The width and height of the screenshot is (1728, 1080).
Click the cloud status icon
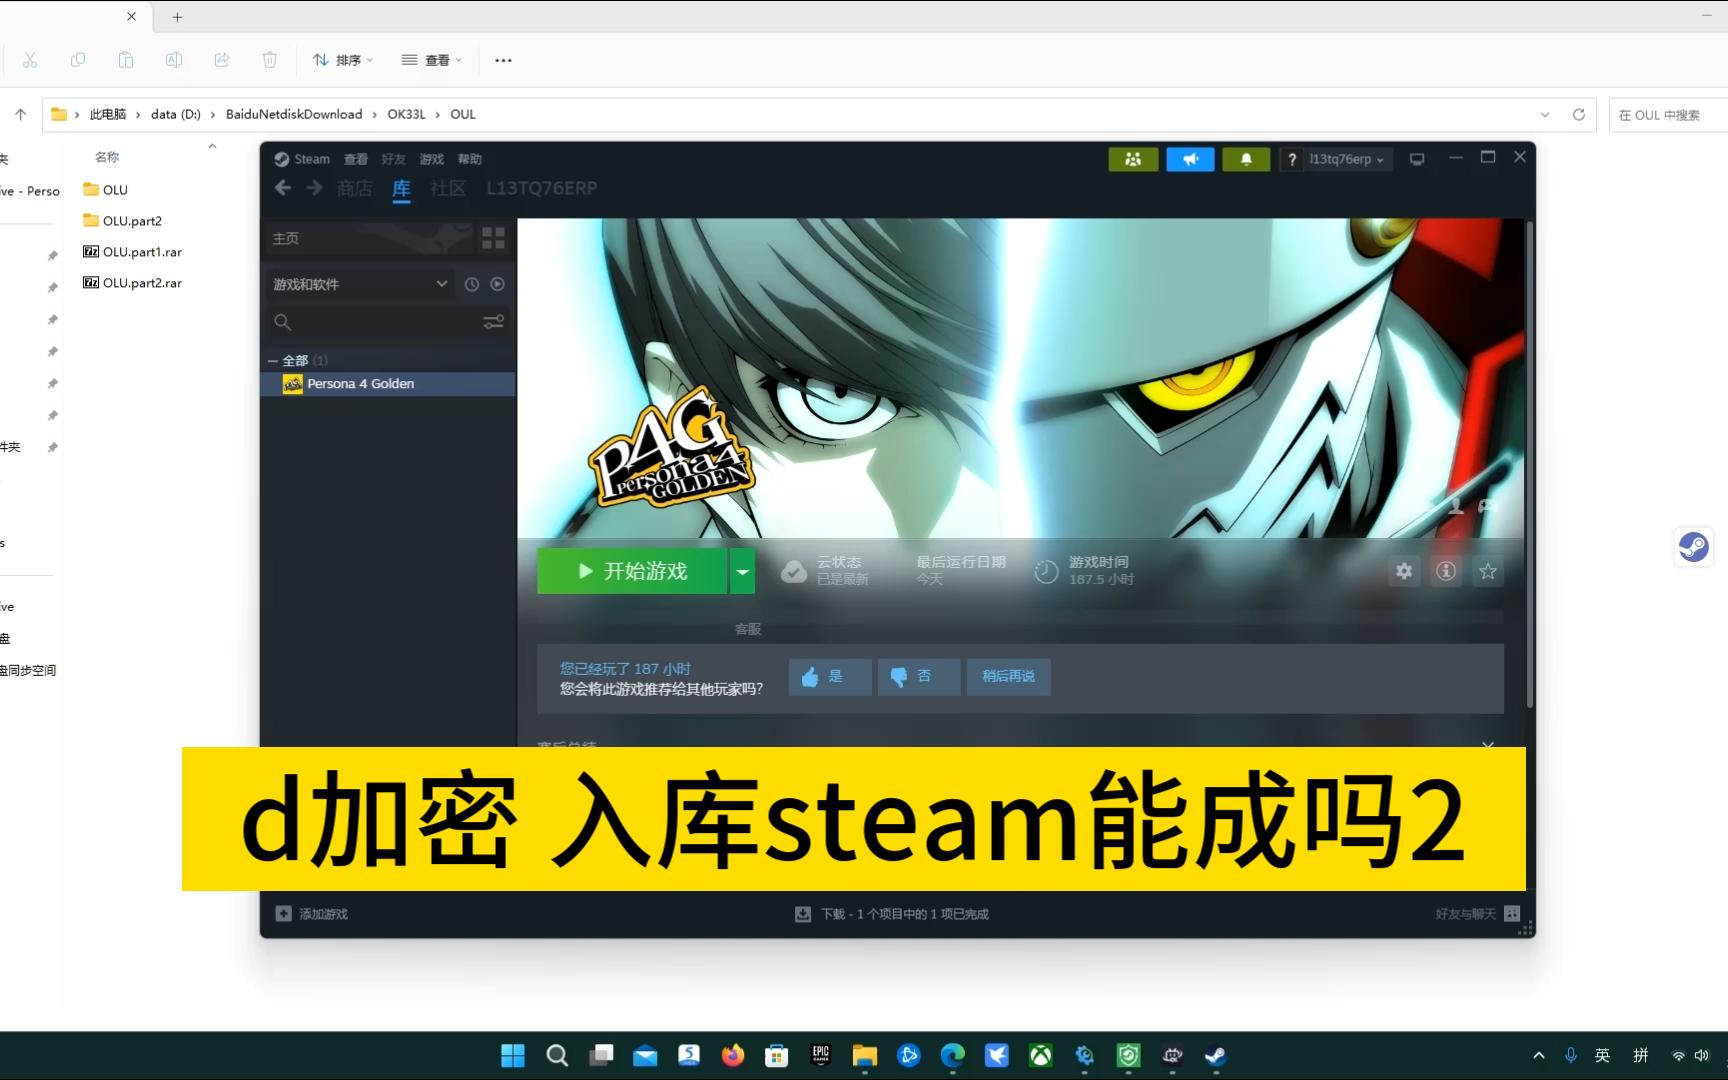(794, 571)
